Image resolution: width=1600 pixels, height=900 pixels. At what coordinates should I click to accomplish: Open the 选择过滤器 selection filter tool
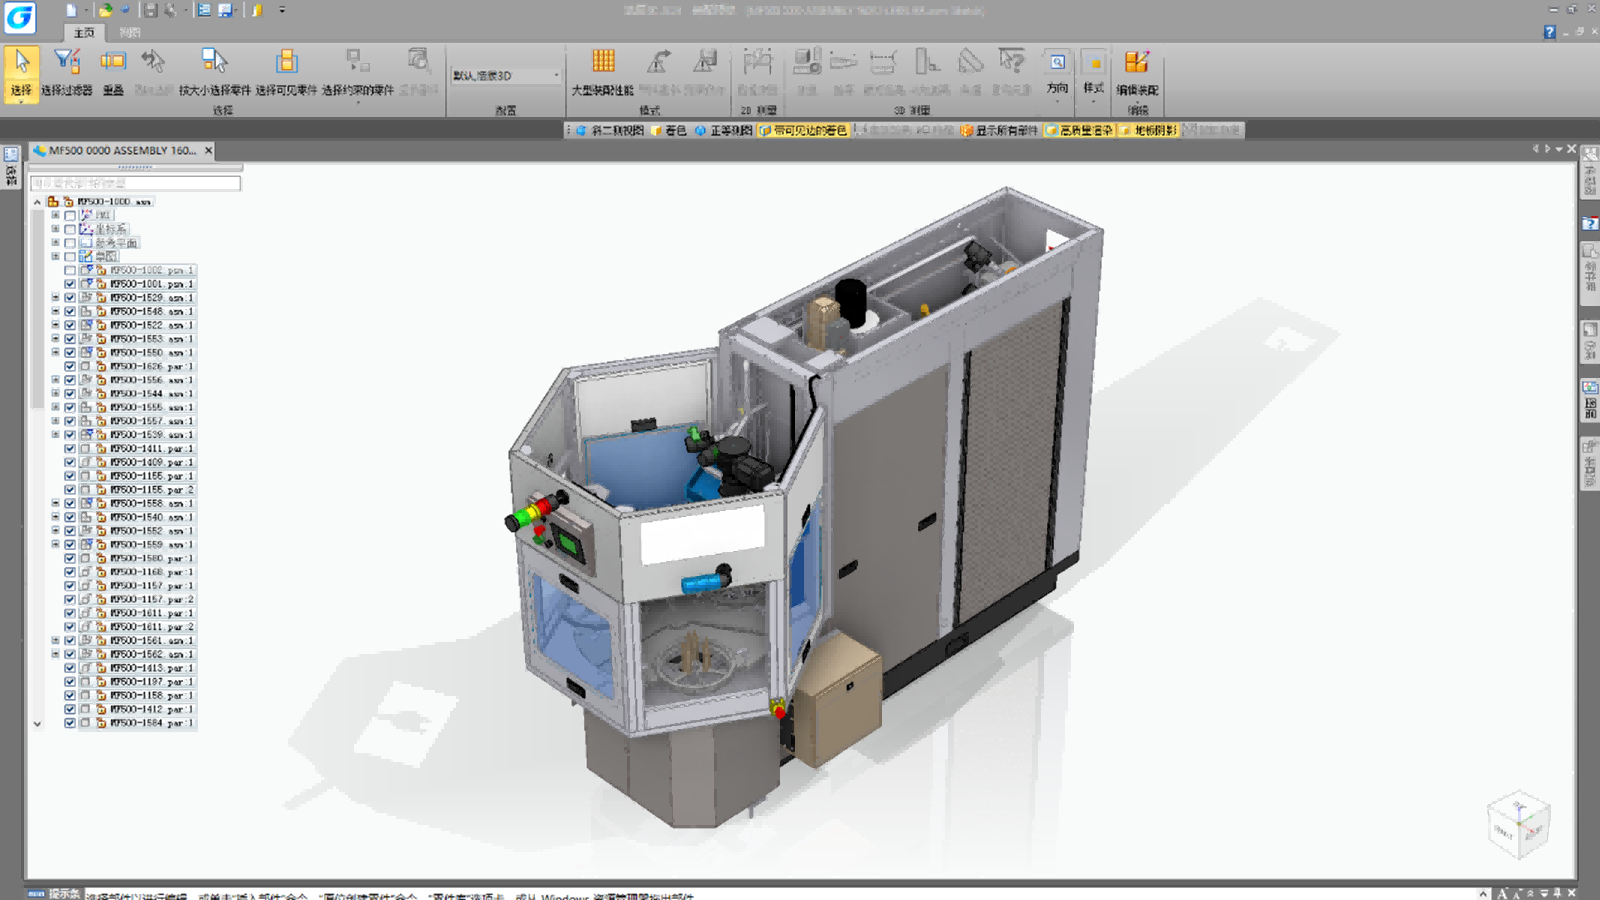coord(67,73)
